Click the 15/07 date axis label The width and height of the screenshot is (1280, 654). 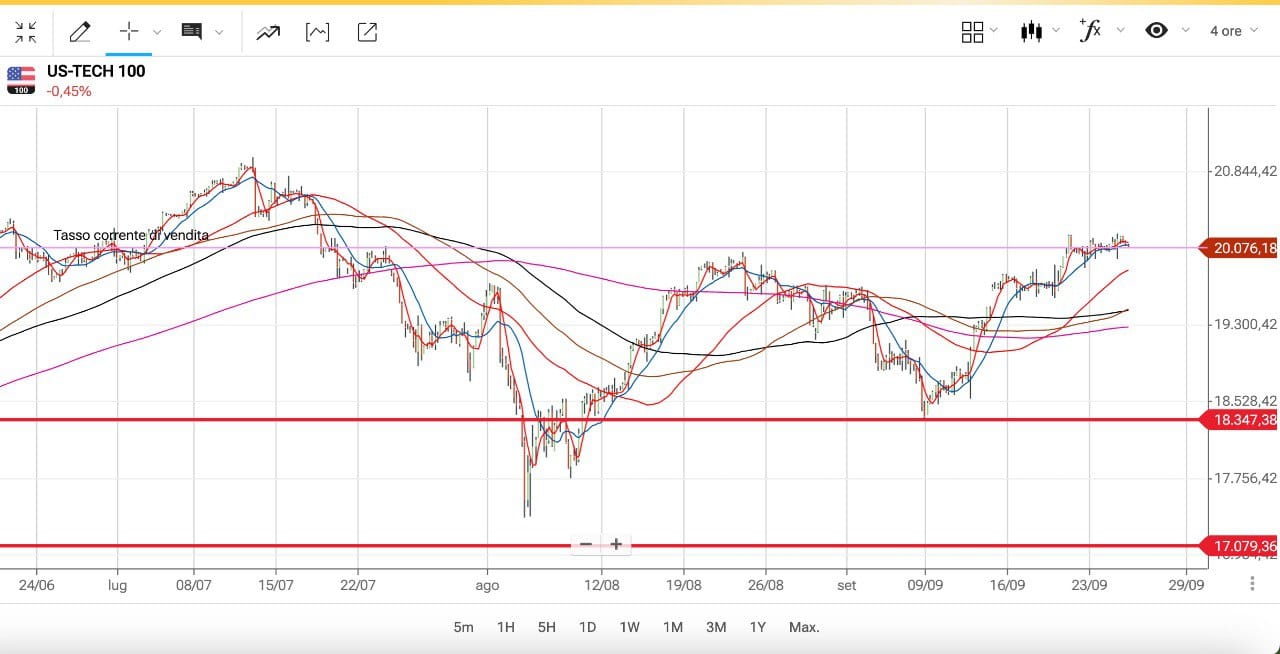(x=275, y=585)
